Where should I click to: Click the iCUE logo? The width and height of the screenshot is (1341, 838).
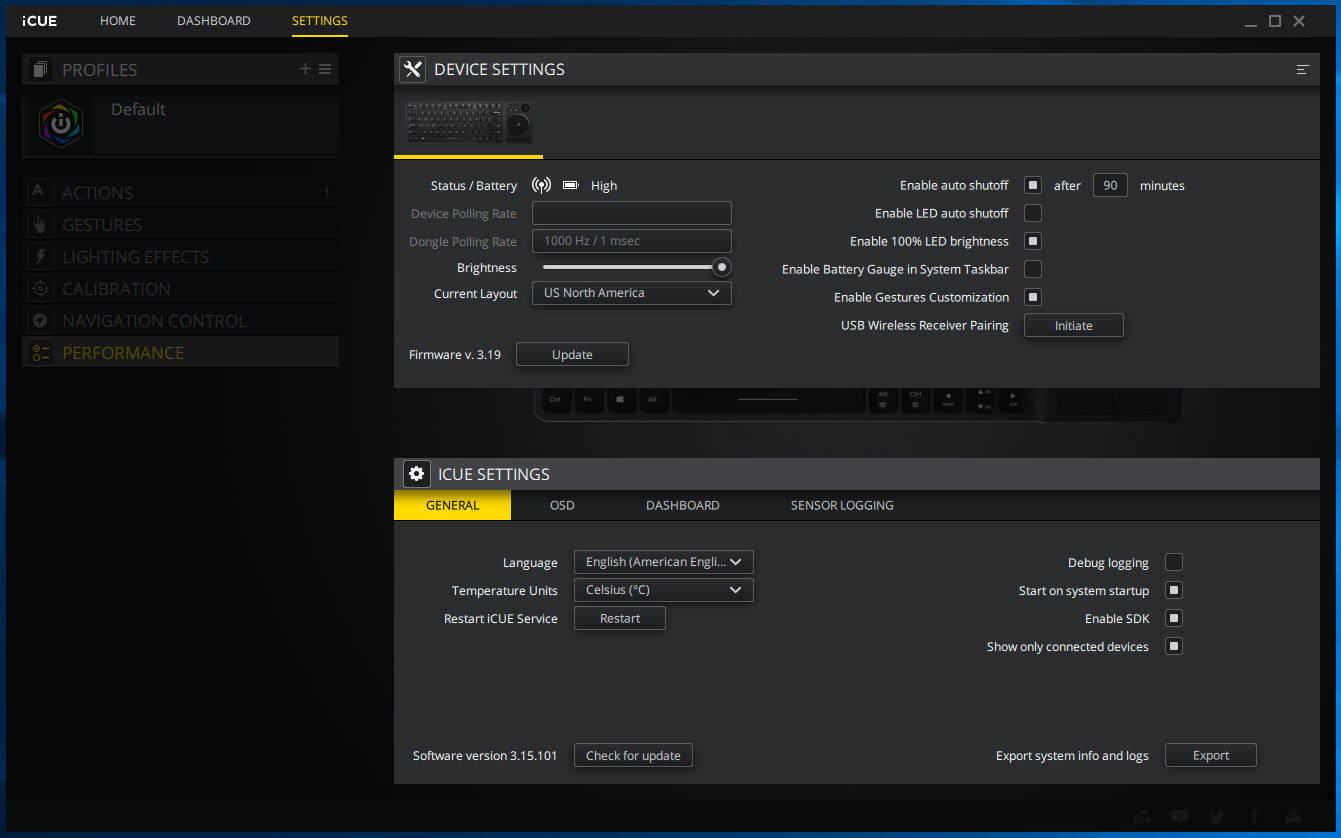point(40,21)
